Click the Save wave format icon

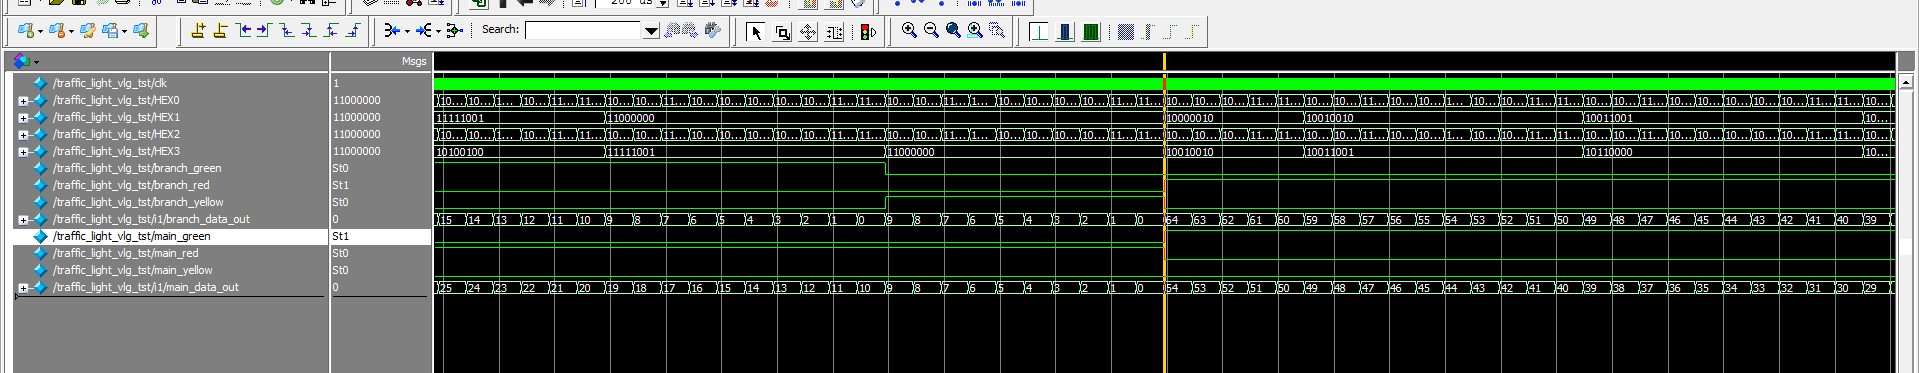coord(110,31)
